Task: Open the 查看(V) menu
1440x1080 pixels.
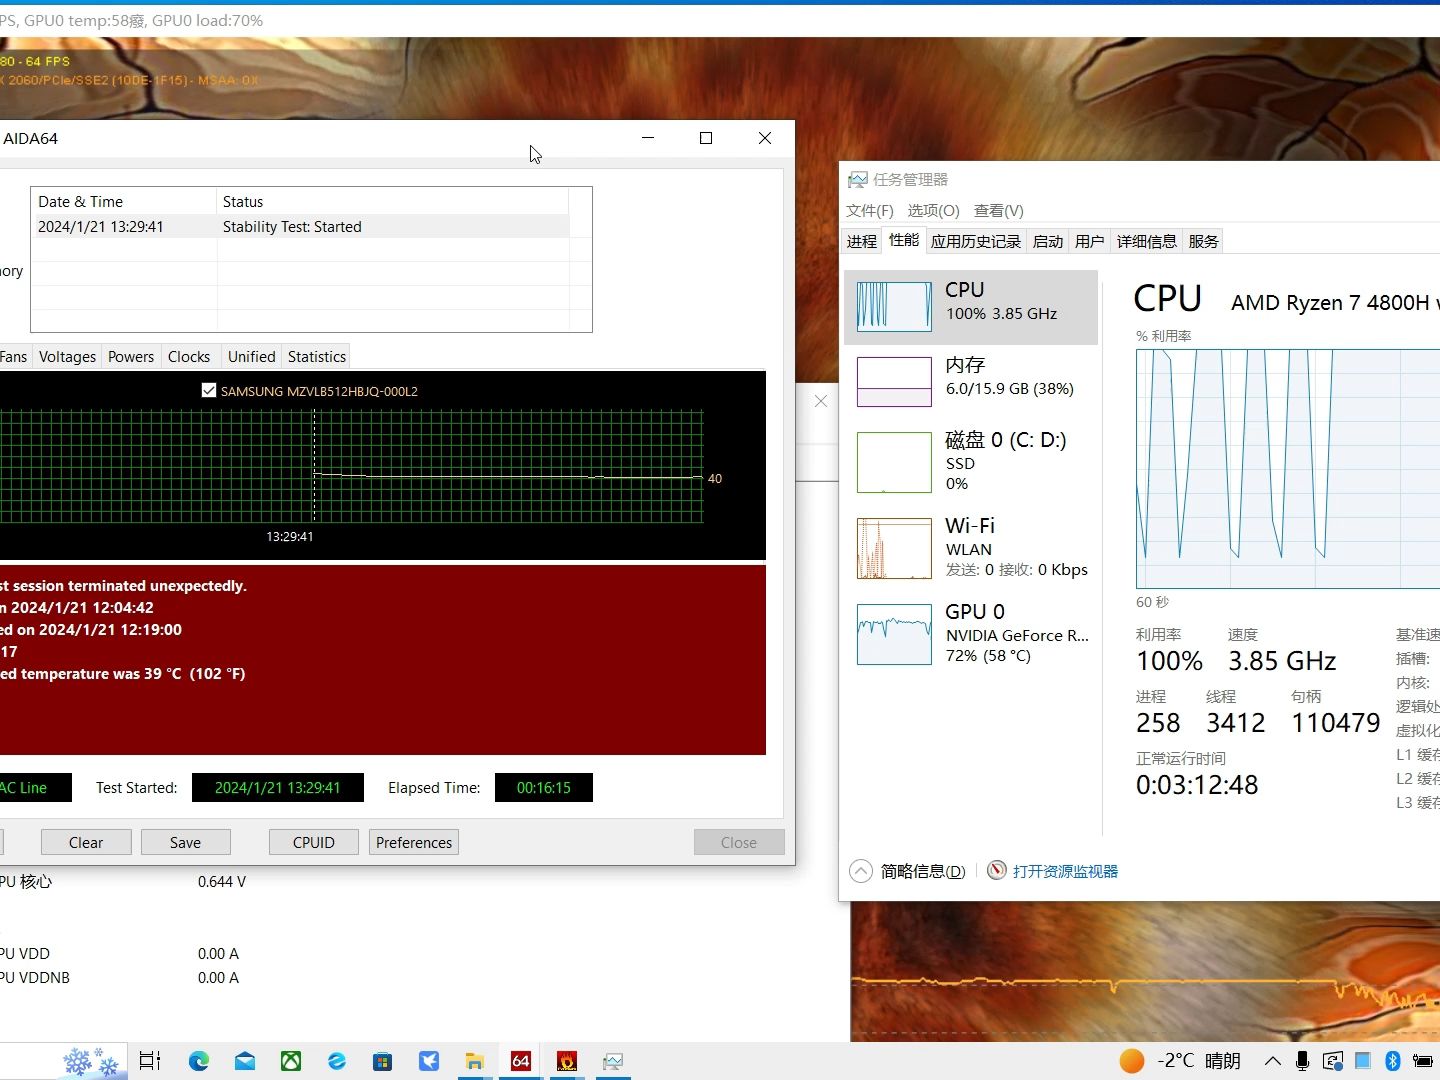Action: 998,211
